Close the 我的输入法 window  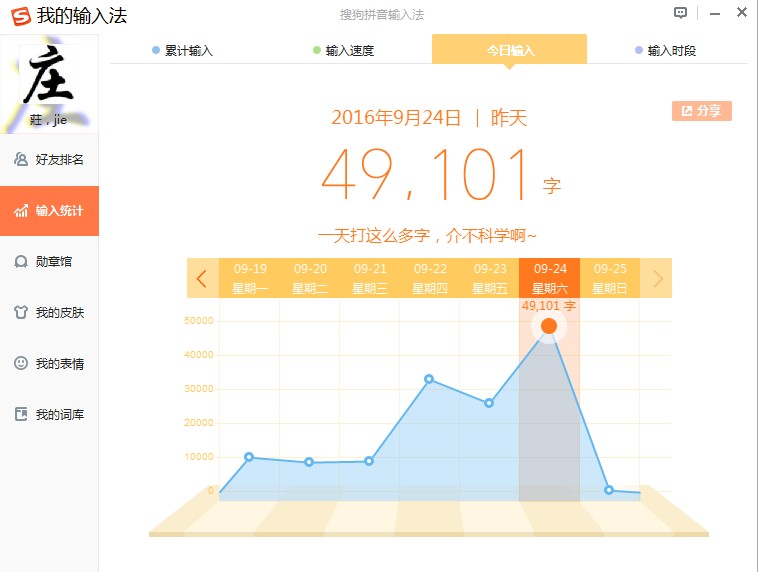point(742,12)
